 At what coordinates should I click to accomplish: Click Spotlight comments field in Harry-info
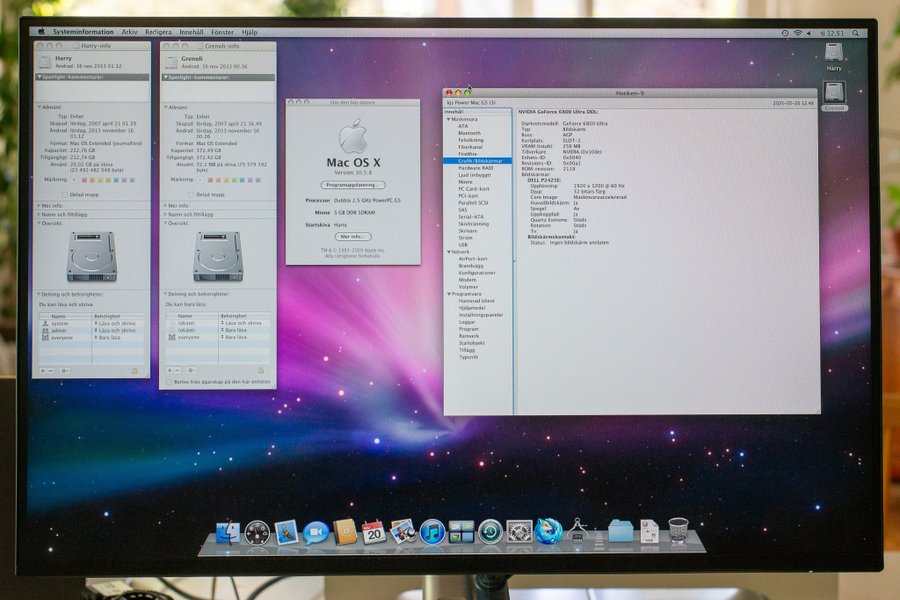[x=92, y=91]
